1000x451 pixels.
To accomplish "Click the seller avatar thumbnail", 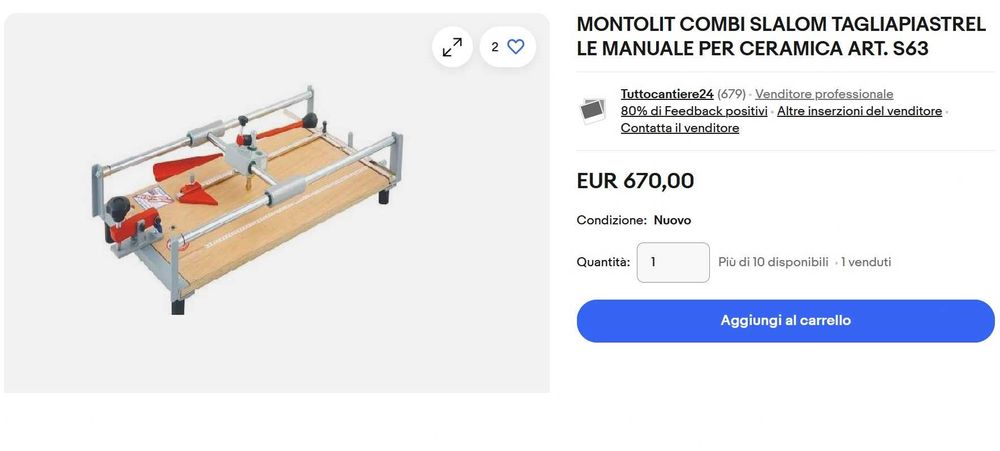I will tap(593, 110).
